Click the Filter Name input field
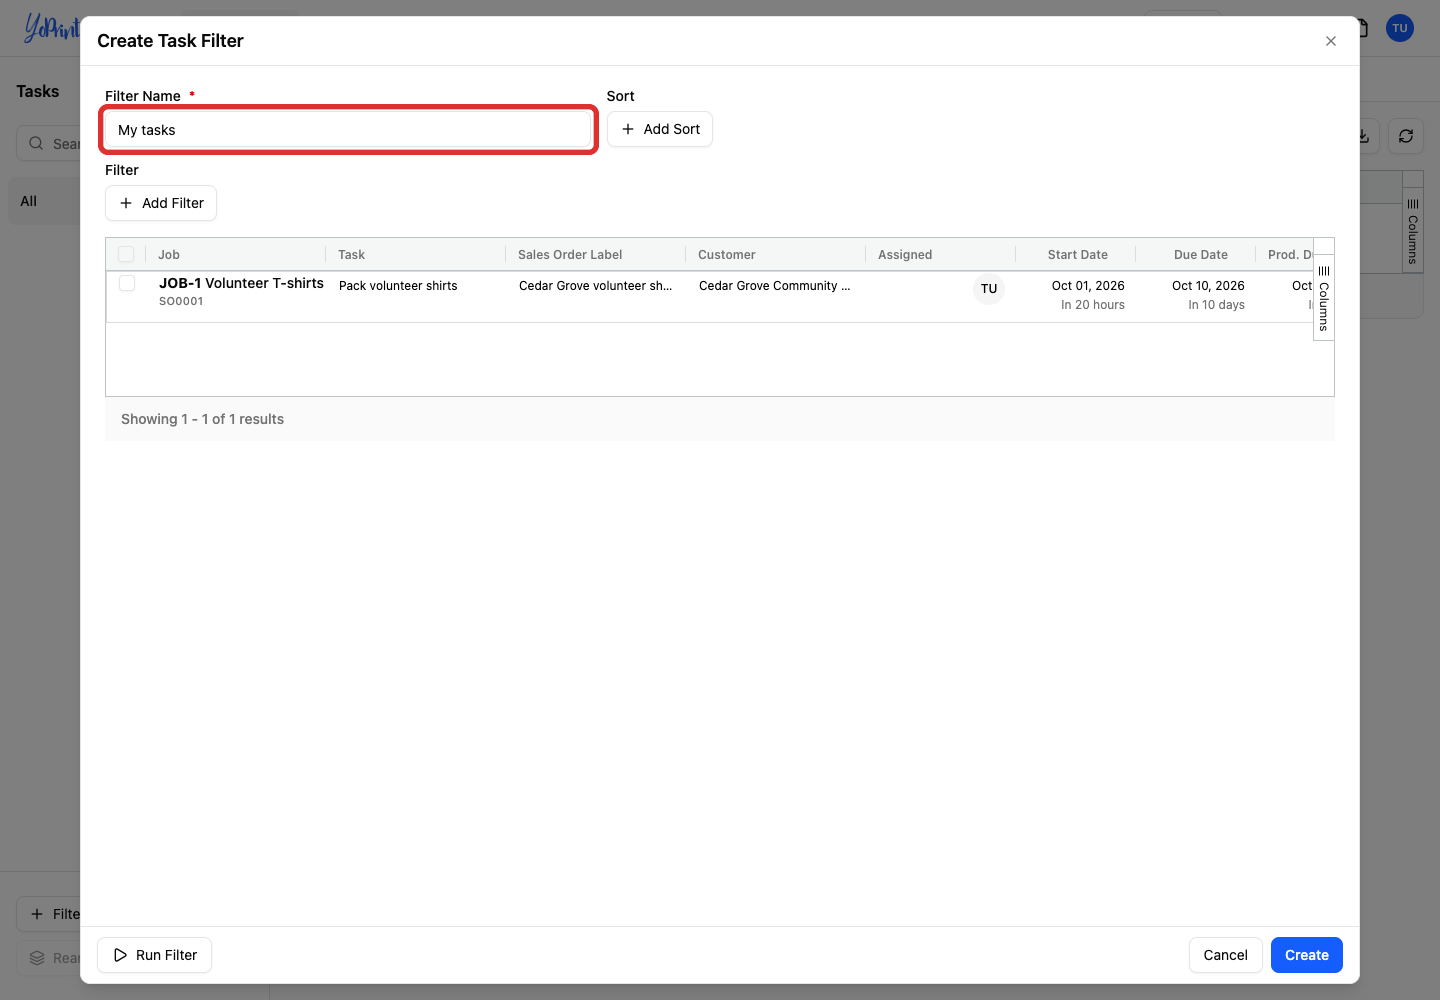 (349, 130)
